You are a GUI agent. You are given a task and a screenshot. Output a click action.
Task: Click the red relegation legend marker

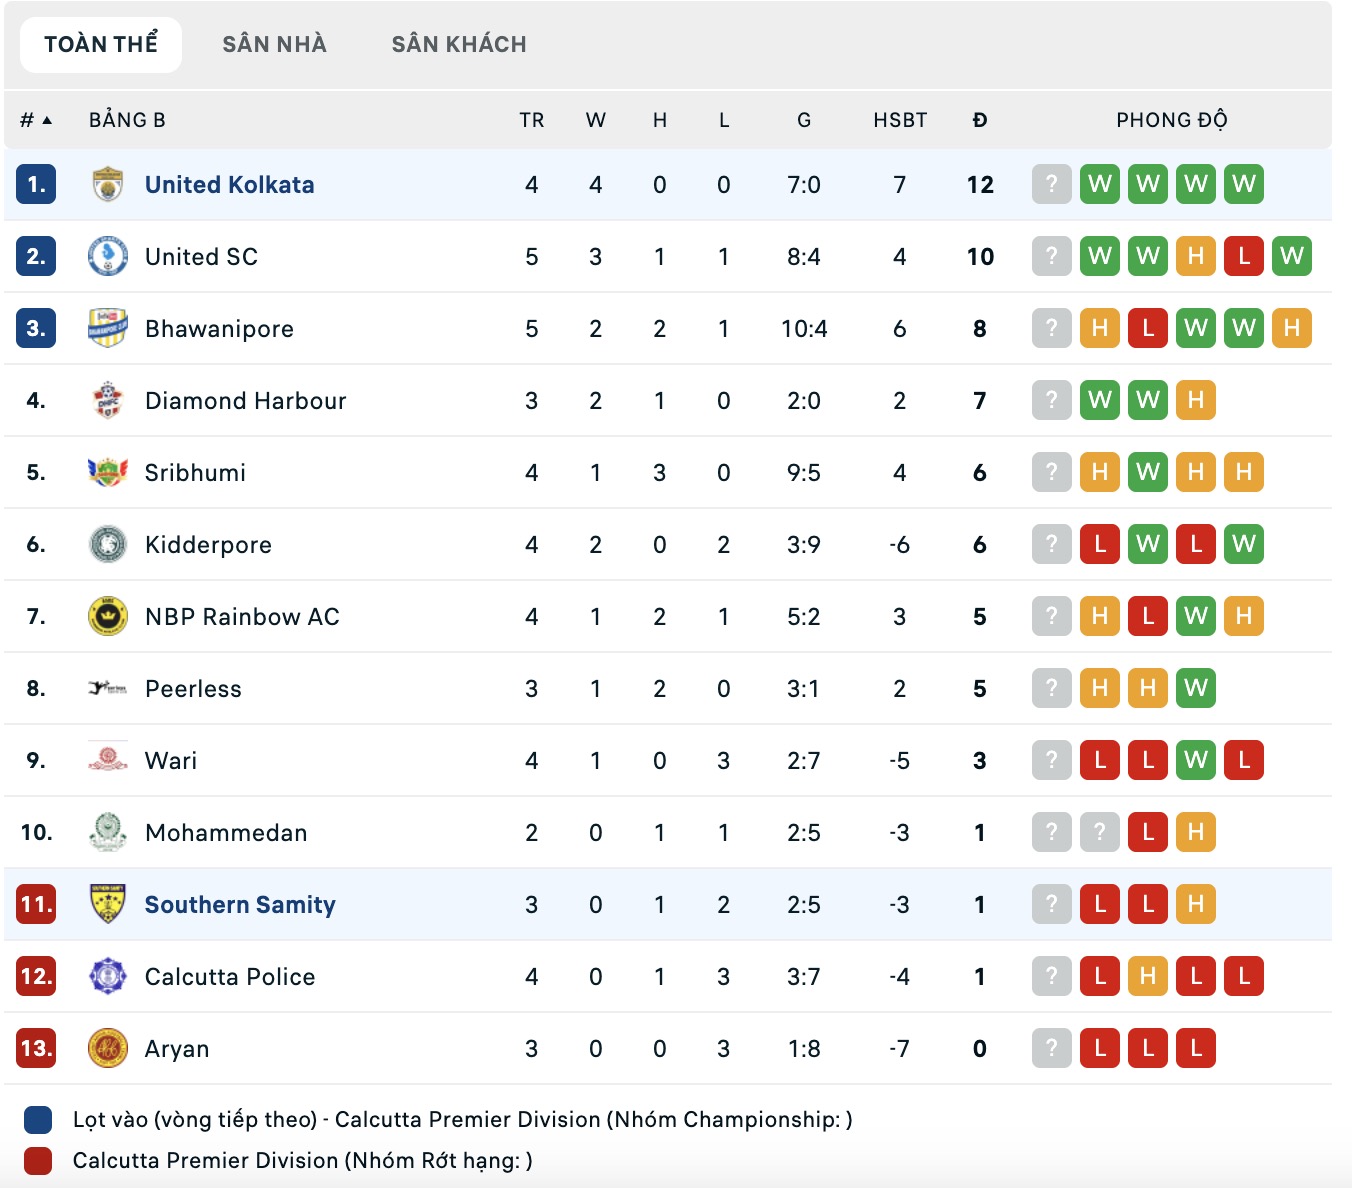(x=36, y=1161)
